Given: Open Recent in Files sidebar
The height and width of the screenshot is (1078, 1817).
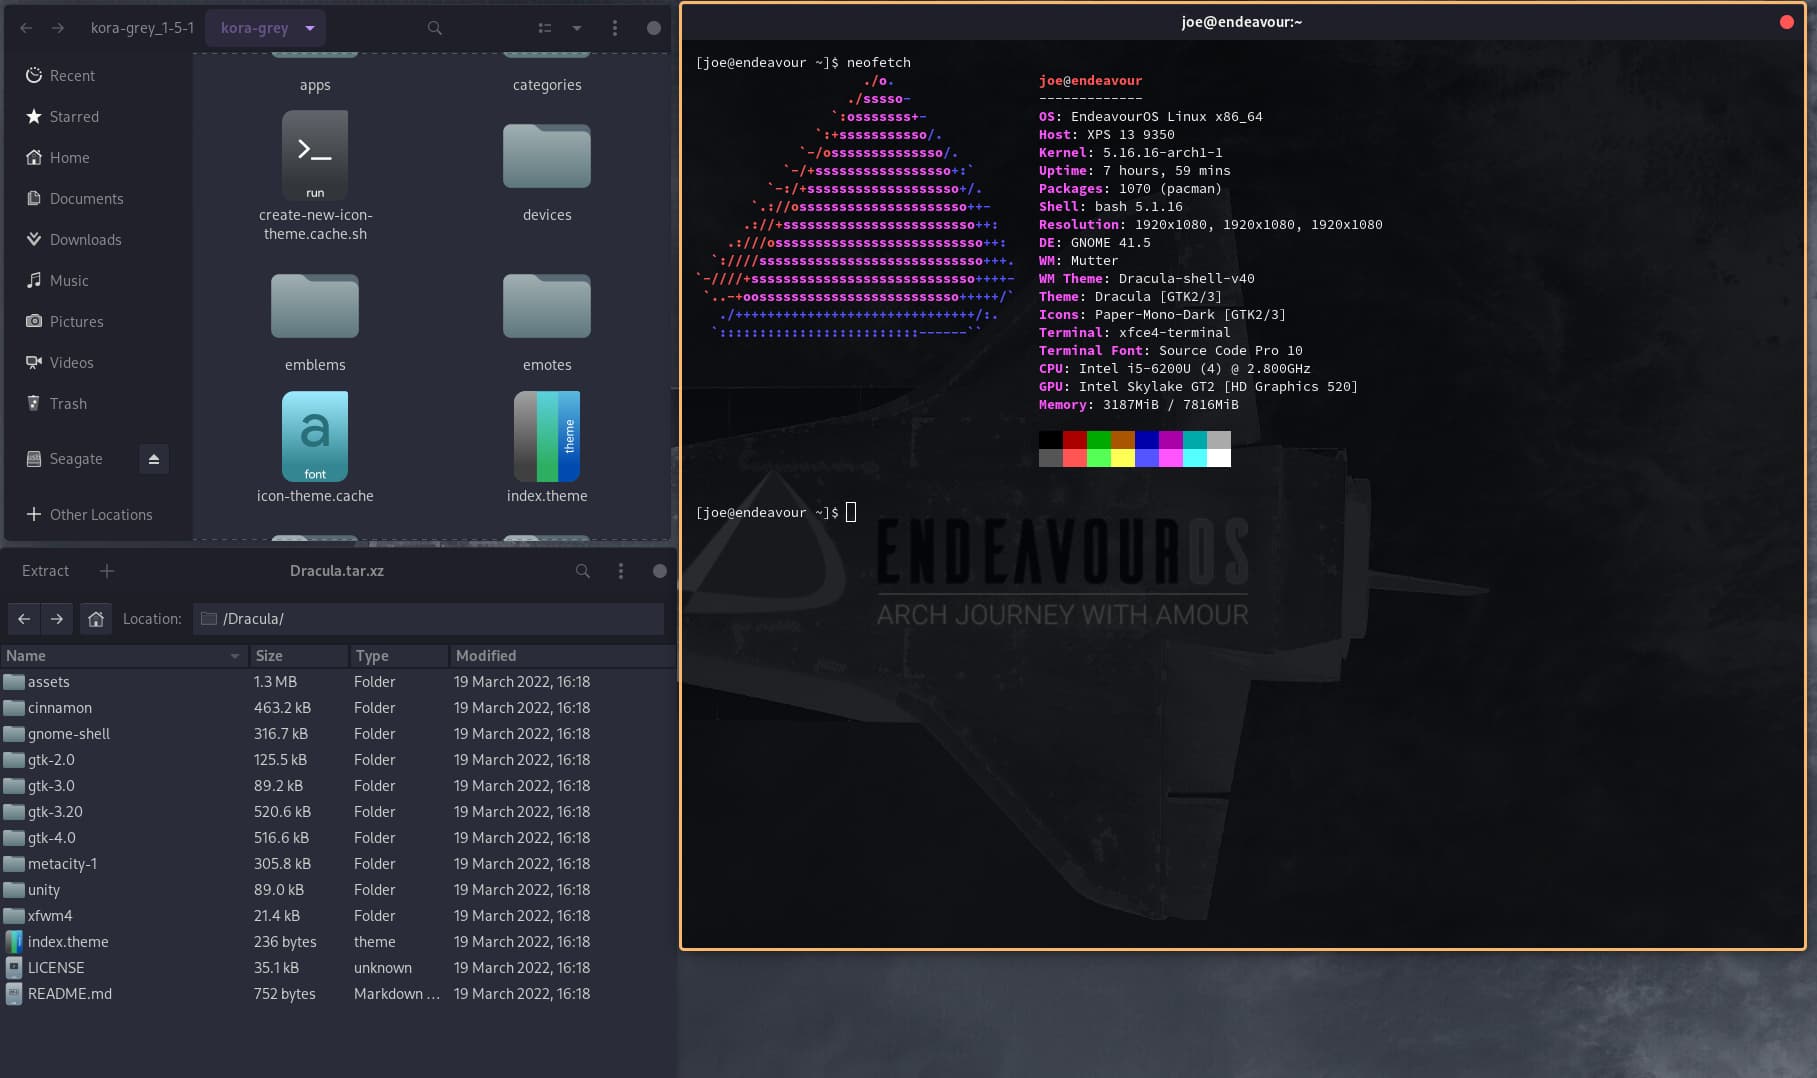Looking at the screenshot, I should click(98, 76).
